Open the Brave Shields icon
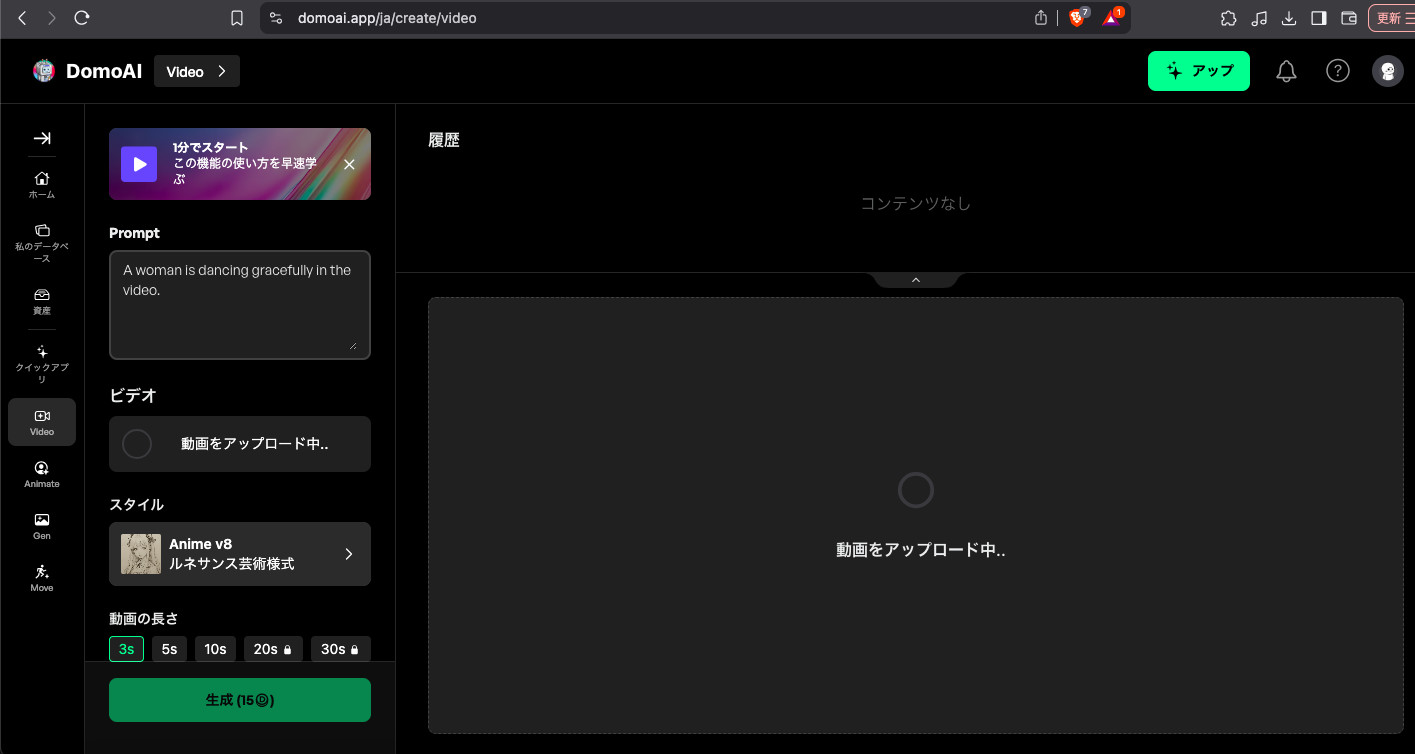1415x754 pixels. tap(1077, 18)
